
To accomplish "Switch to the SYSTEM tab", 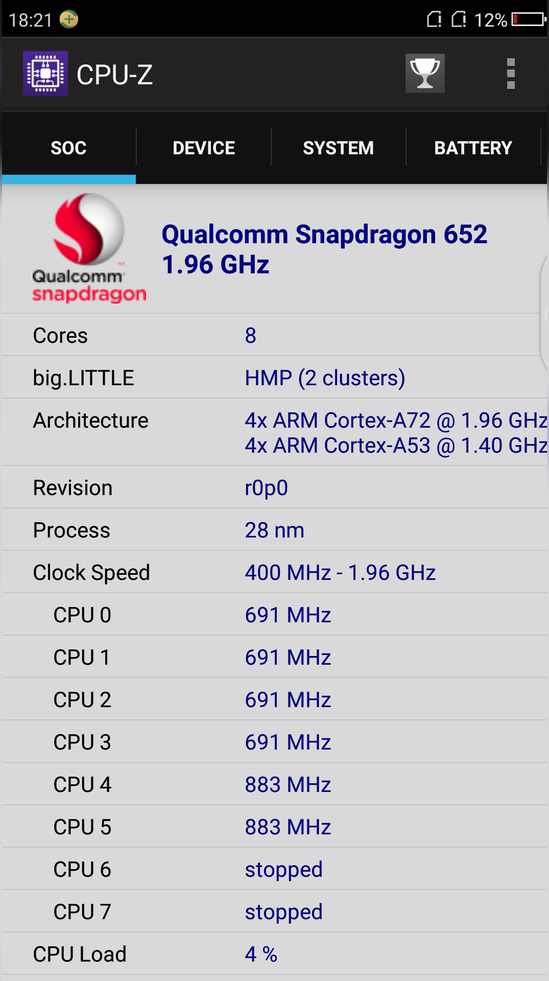I will [338, 148].
